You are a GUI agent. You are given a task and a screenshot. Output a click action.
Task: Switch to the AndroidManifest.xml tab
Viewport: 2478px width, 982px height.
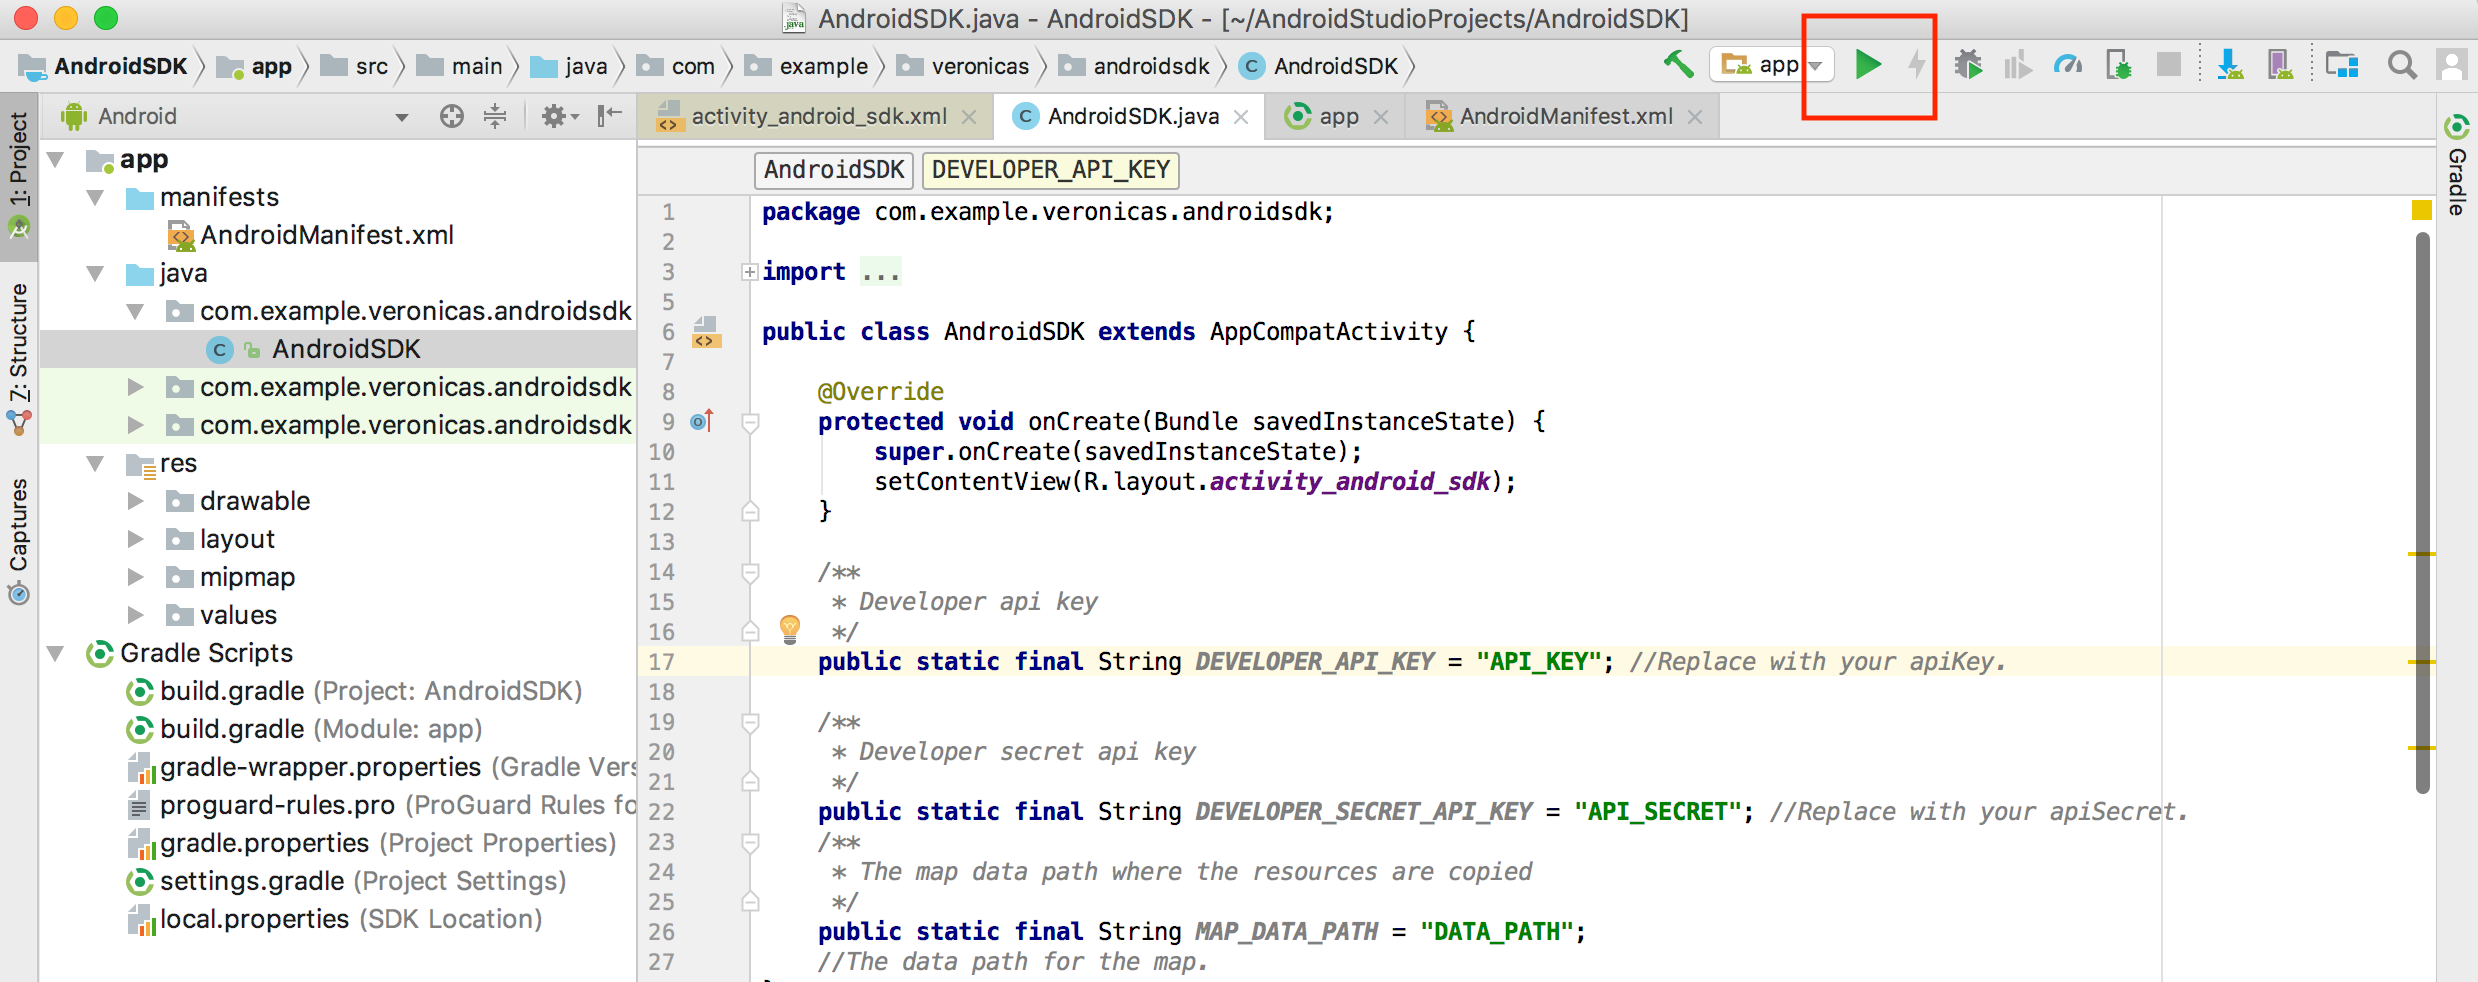click(1560, 116)
